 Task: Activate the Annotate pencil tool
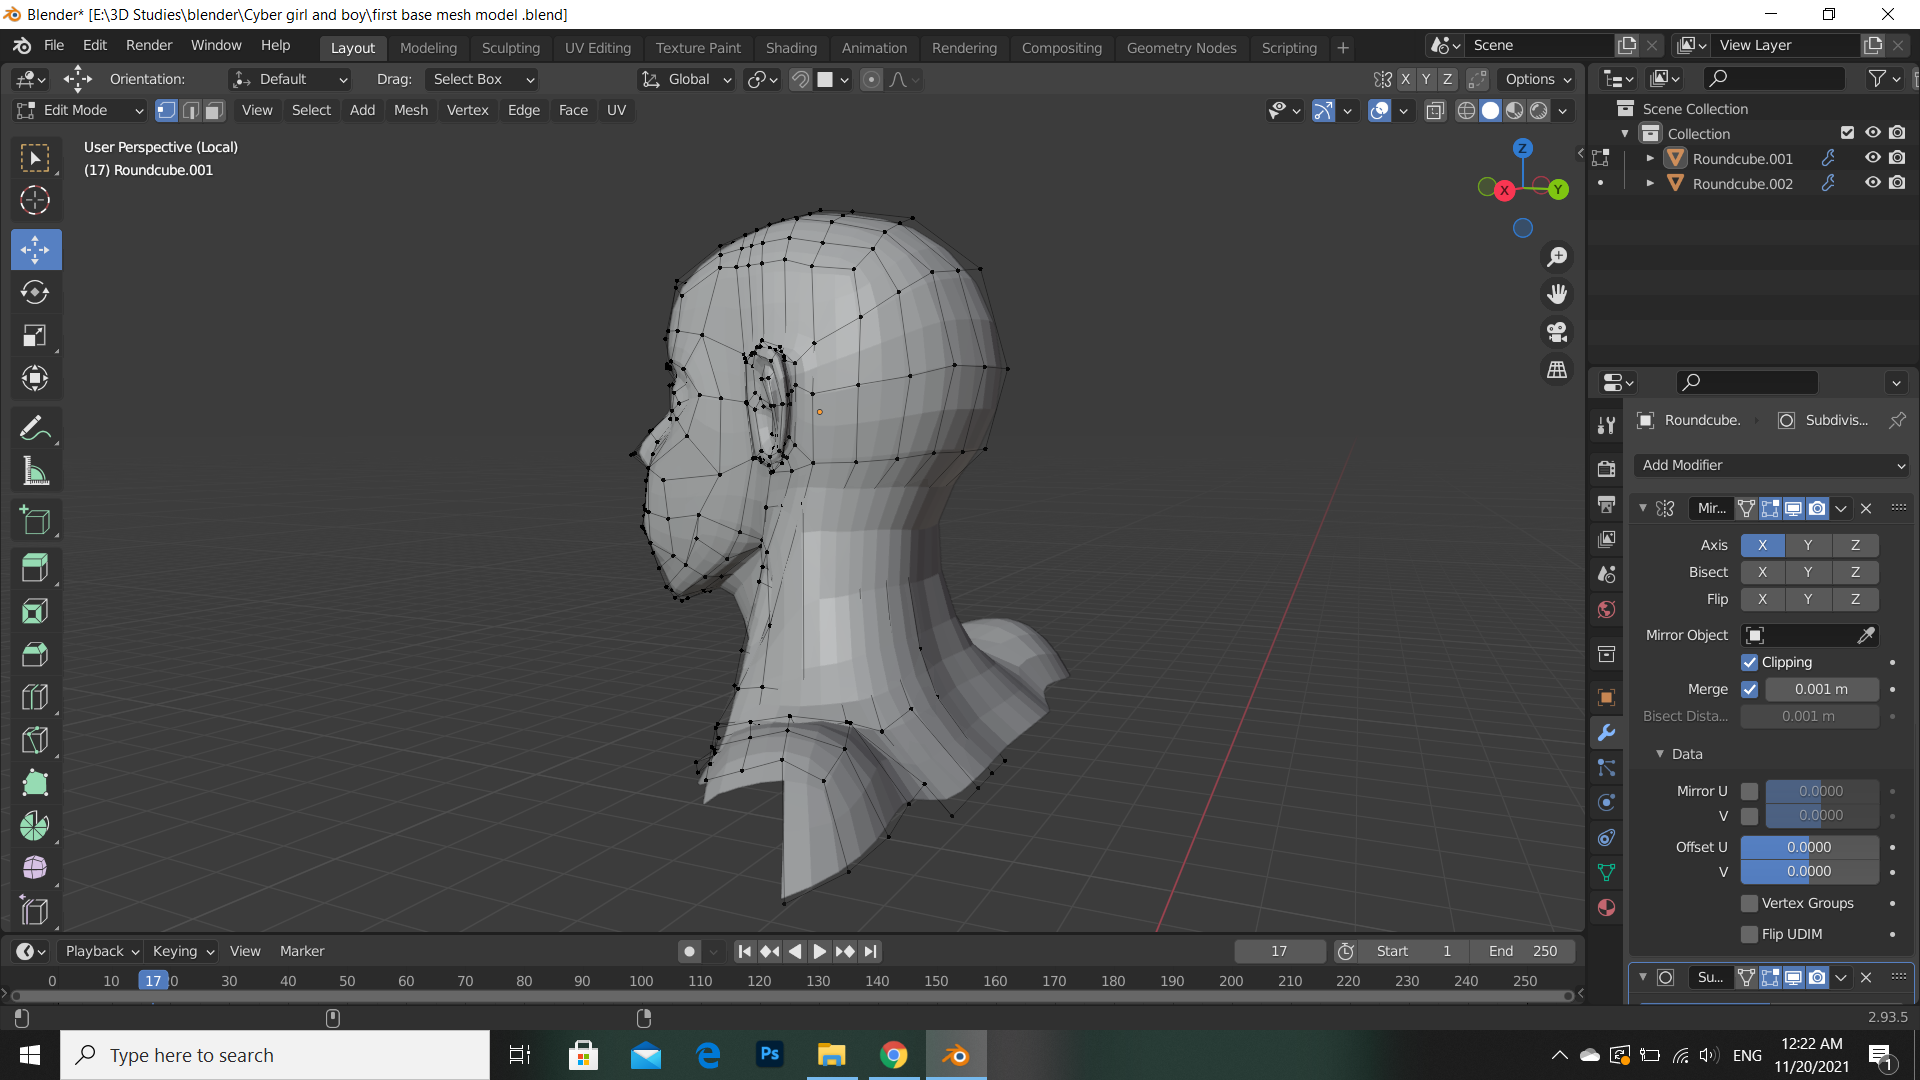coord(35,428)
